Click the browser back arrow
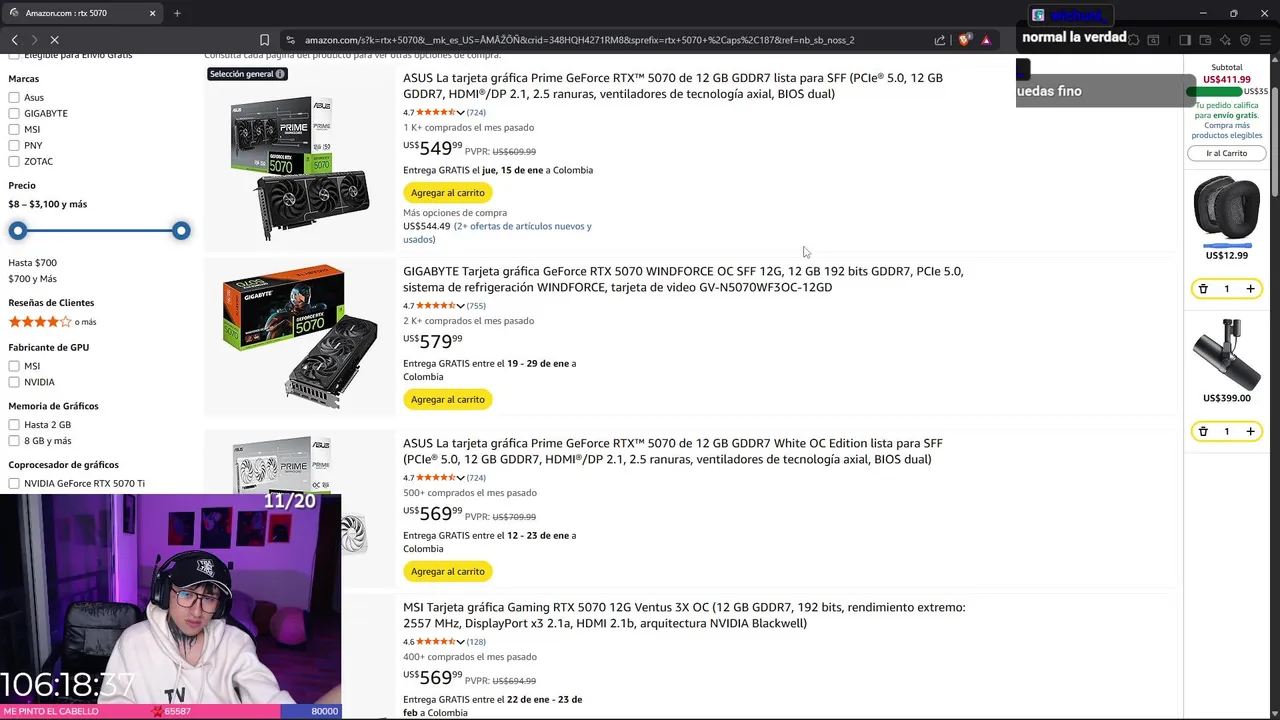The height and width of the screenshot is (720, 1280). coord(15,40)
